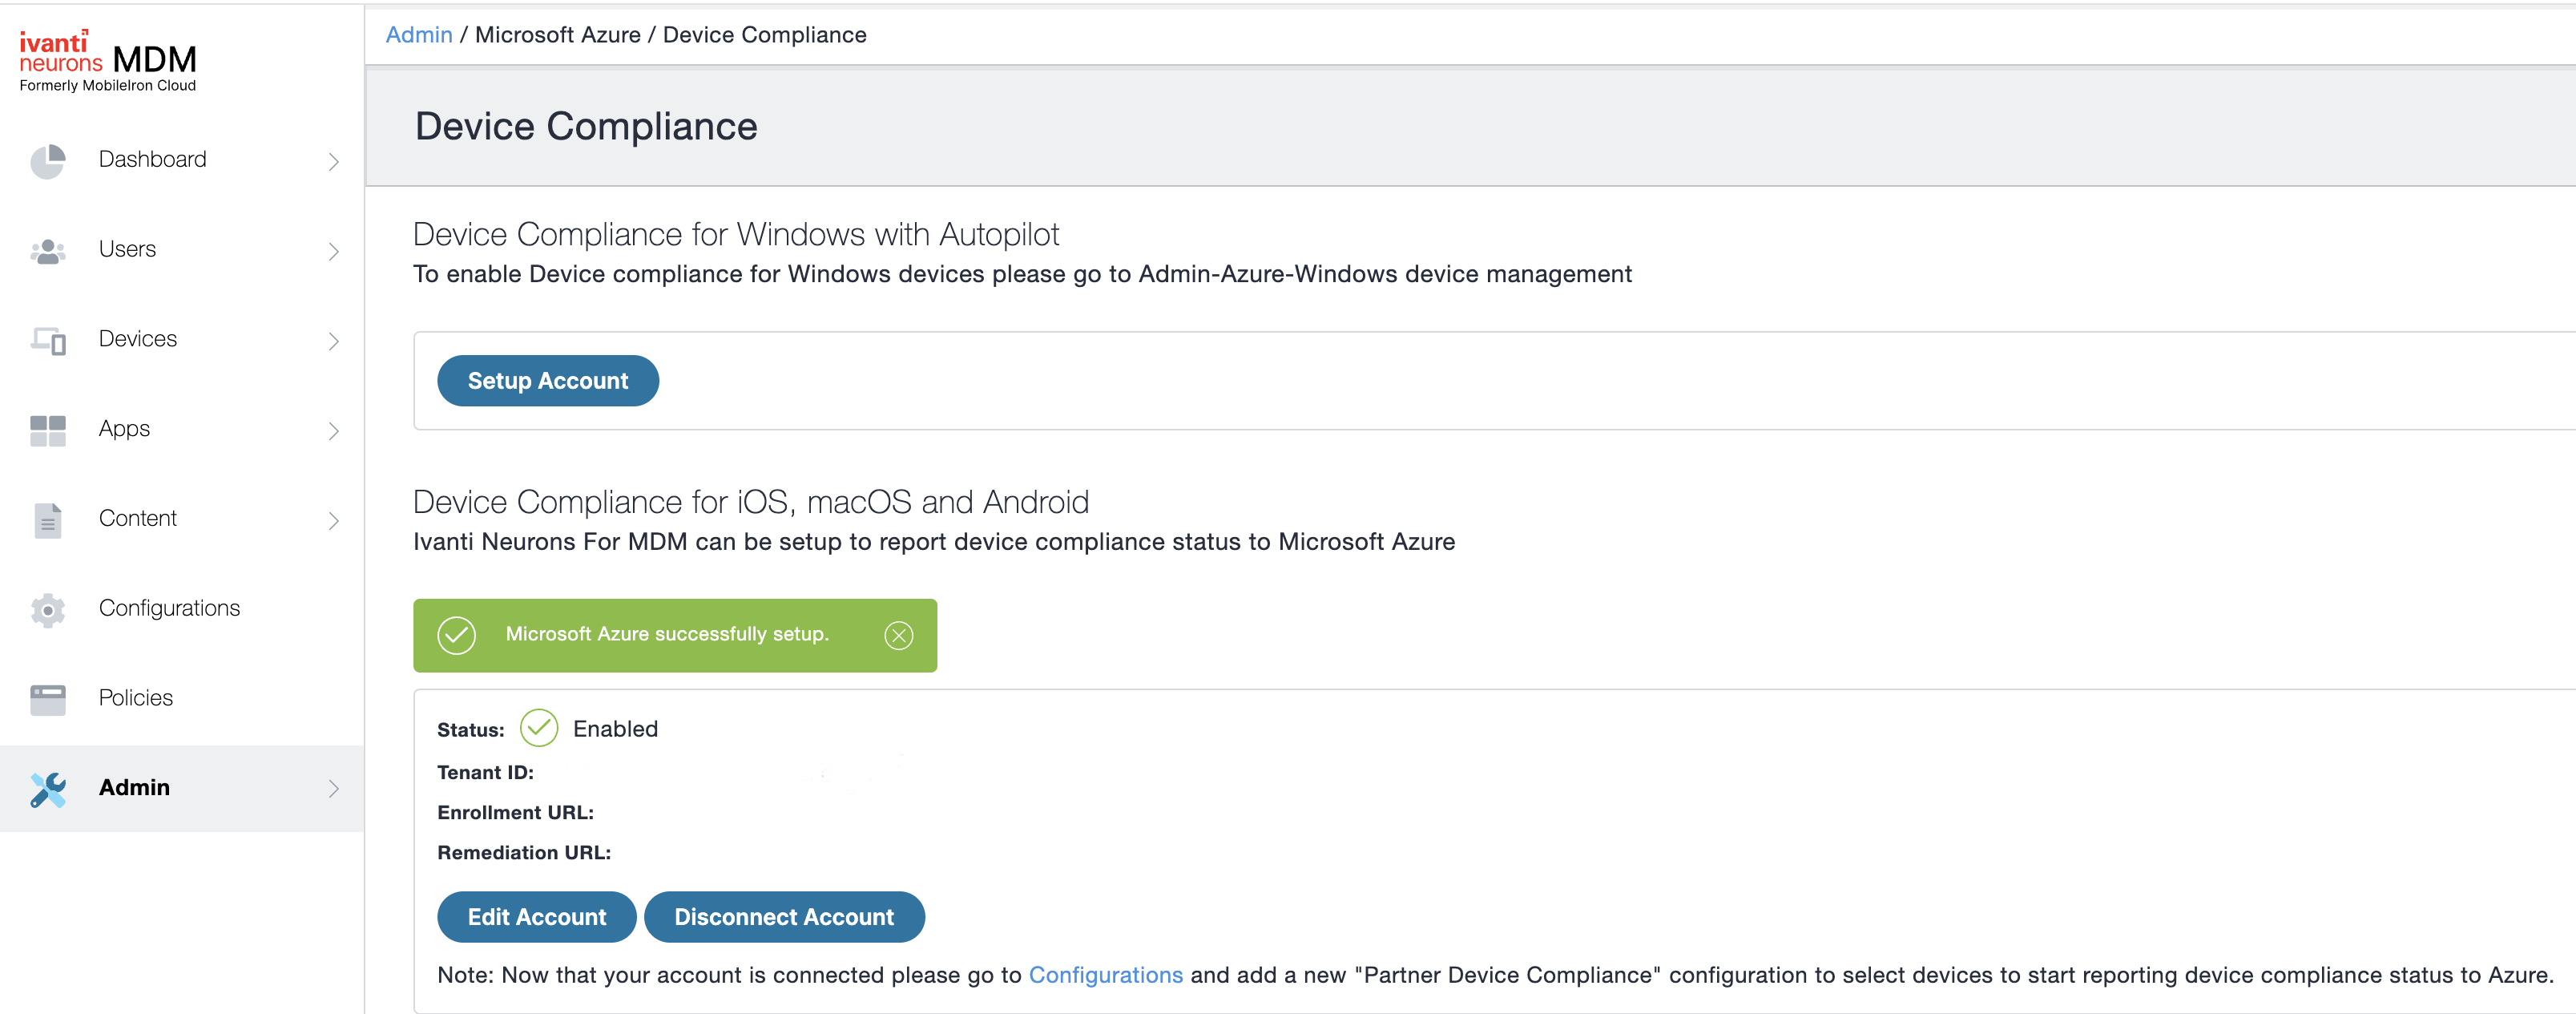Screen dimensions: 2576x1014
Task: Click the "Tenant ID:" label
Action: pyautogui.click(x=485, y=772)
